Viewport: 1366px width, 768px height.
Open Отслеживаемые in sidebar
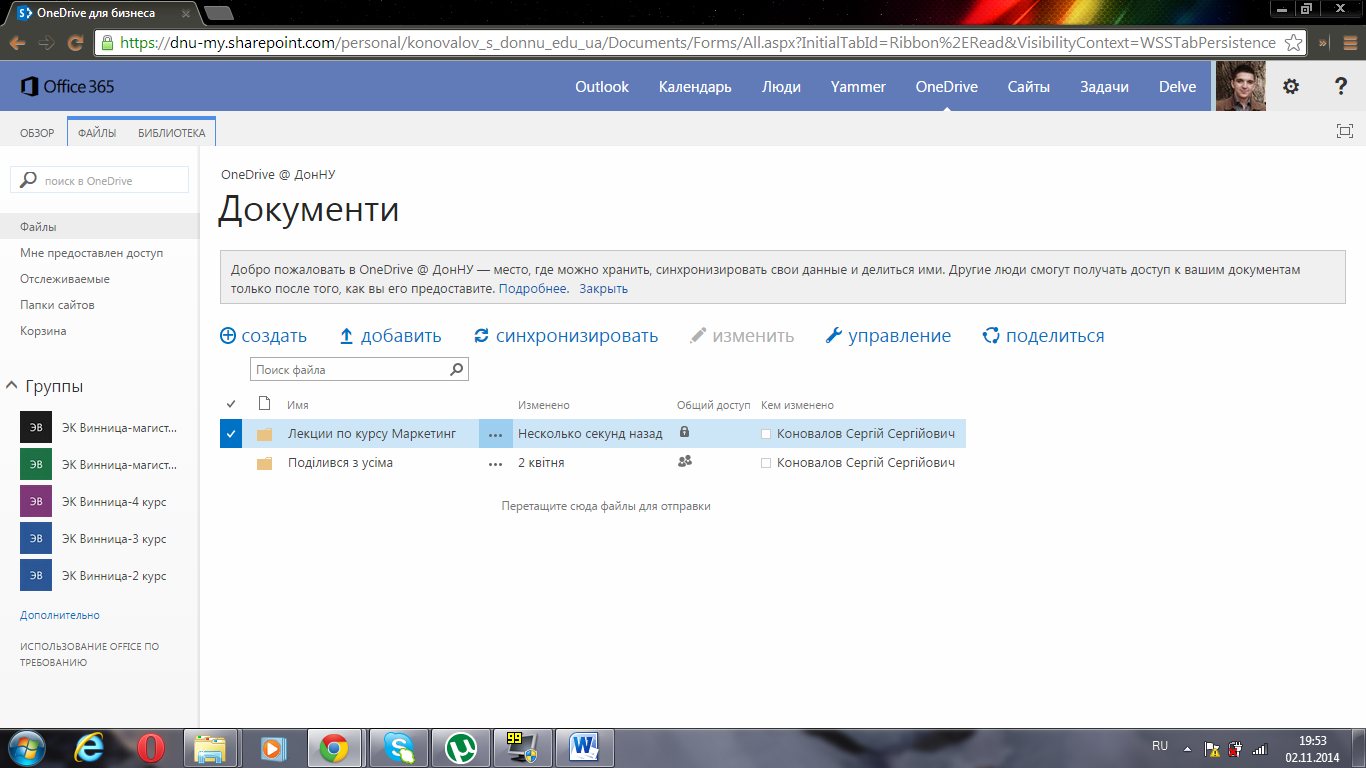tap(65, 279)
